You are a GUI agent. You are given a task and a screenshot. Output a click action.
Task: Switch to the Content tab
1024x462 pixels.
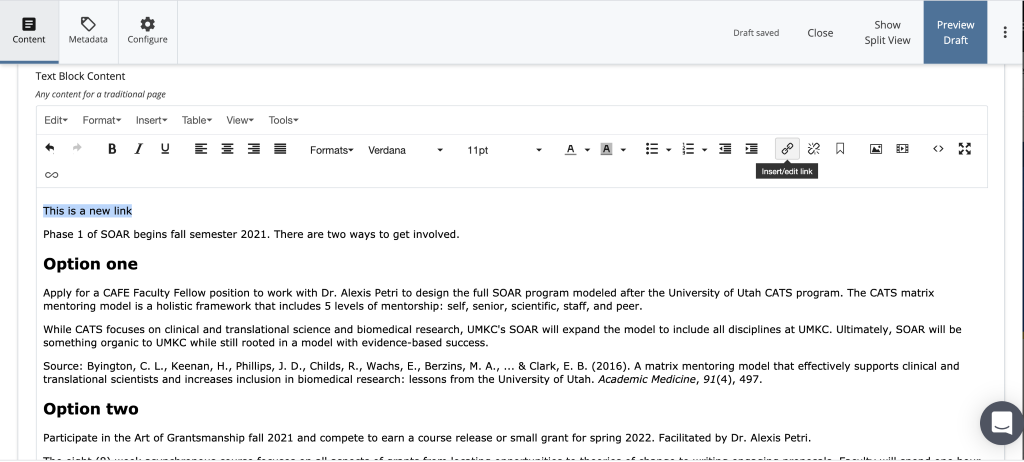[x=29, y=31]
